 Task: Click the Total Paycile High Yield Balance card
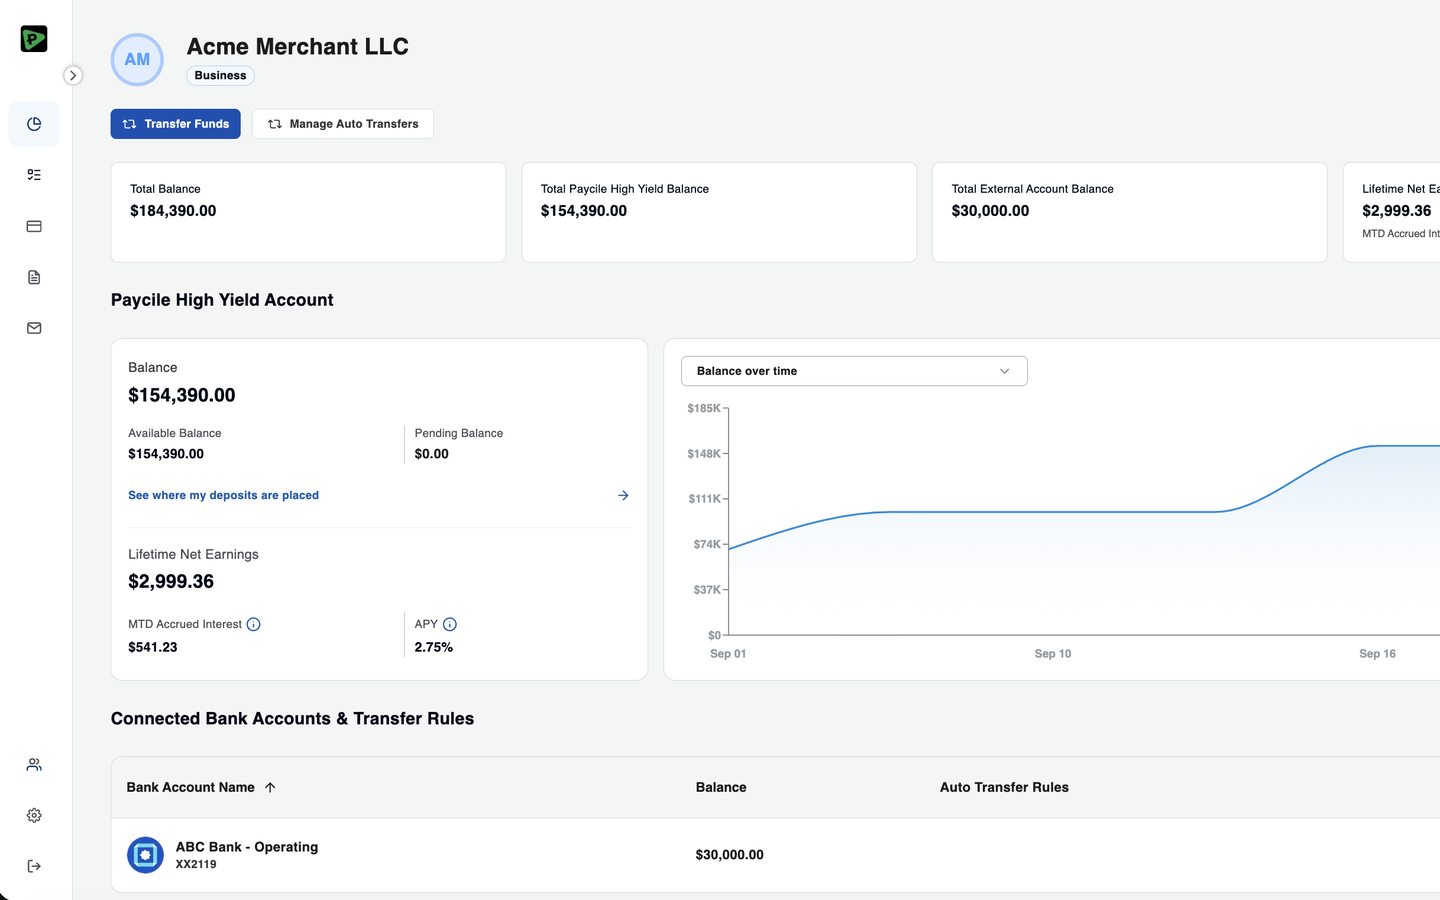pos(719,212)
